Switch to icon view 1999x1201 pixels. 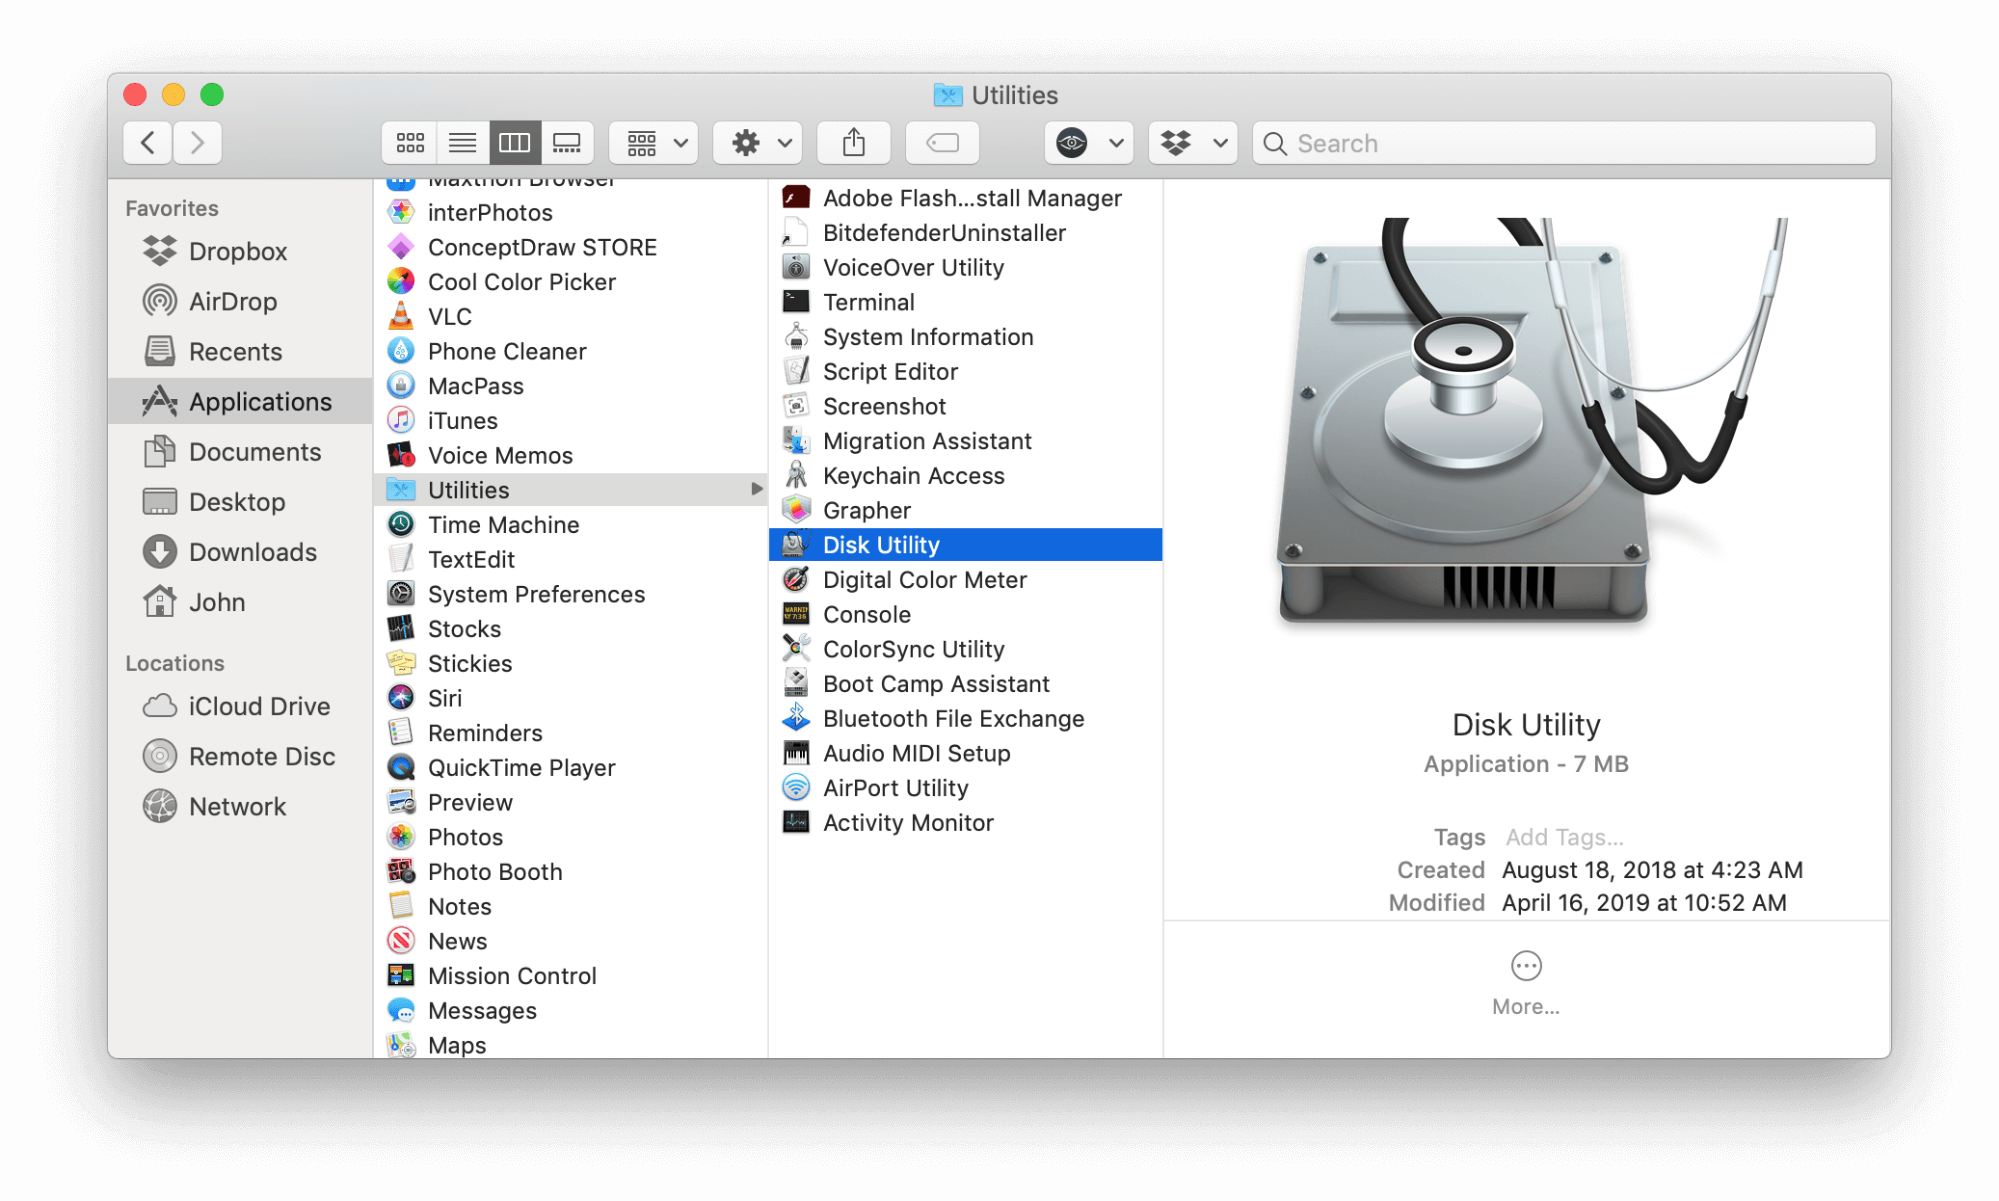click(x=410, y=143)
